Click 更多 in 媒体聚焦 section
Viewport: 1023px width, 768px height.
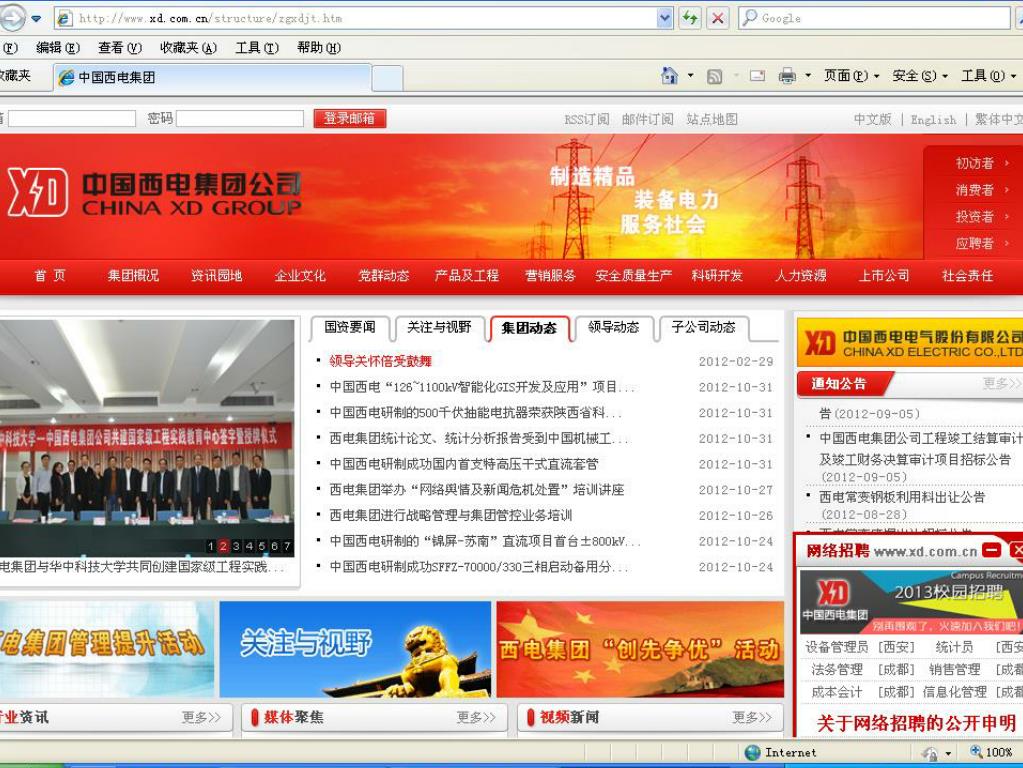tap(476, 718)
